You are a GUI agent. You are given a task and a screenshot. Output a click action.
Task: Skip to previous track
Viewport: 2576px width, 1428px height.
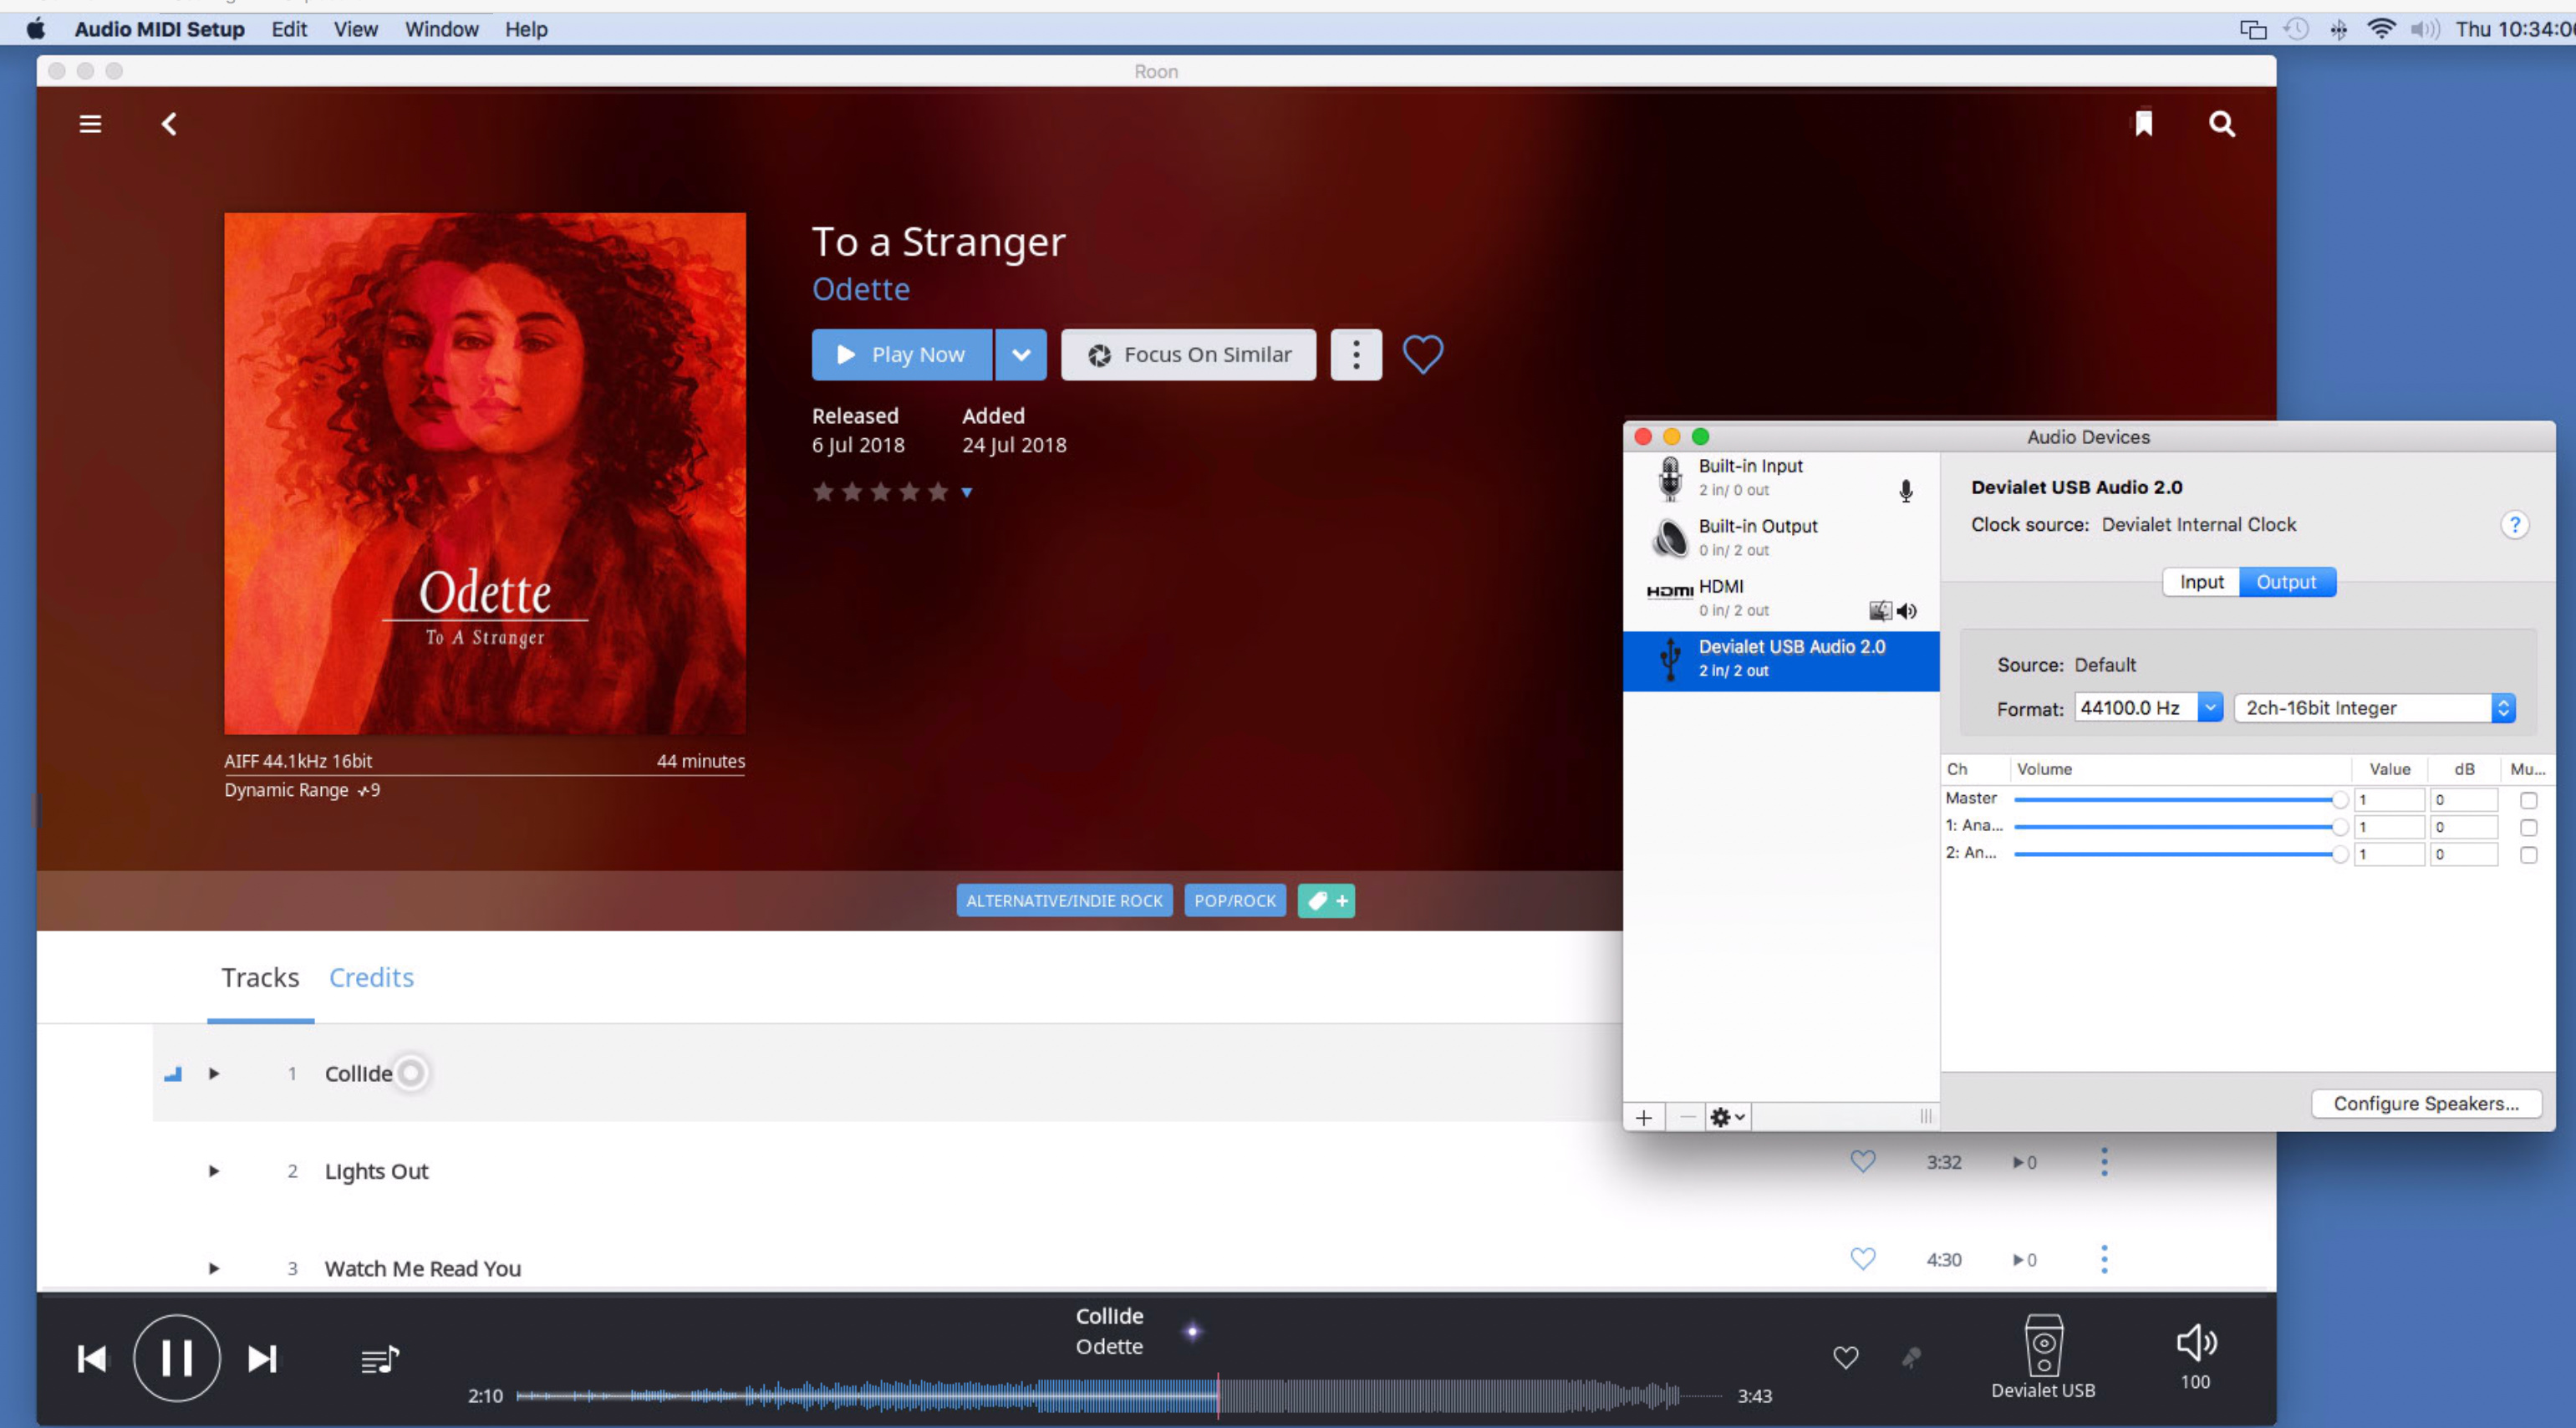click(92, 1358)
